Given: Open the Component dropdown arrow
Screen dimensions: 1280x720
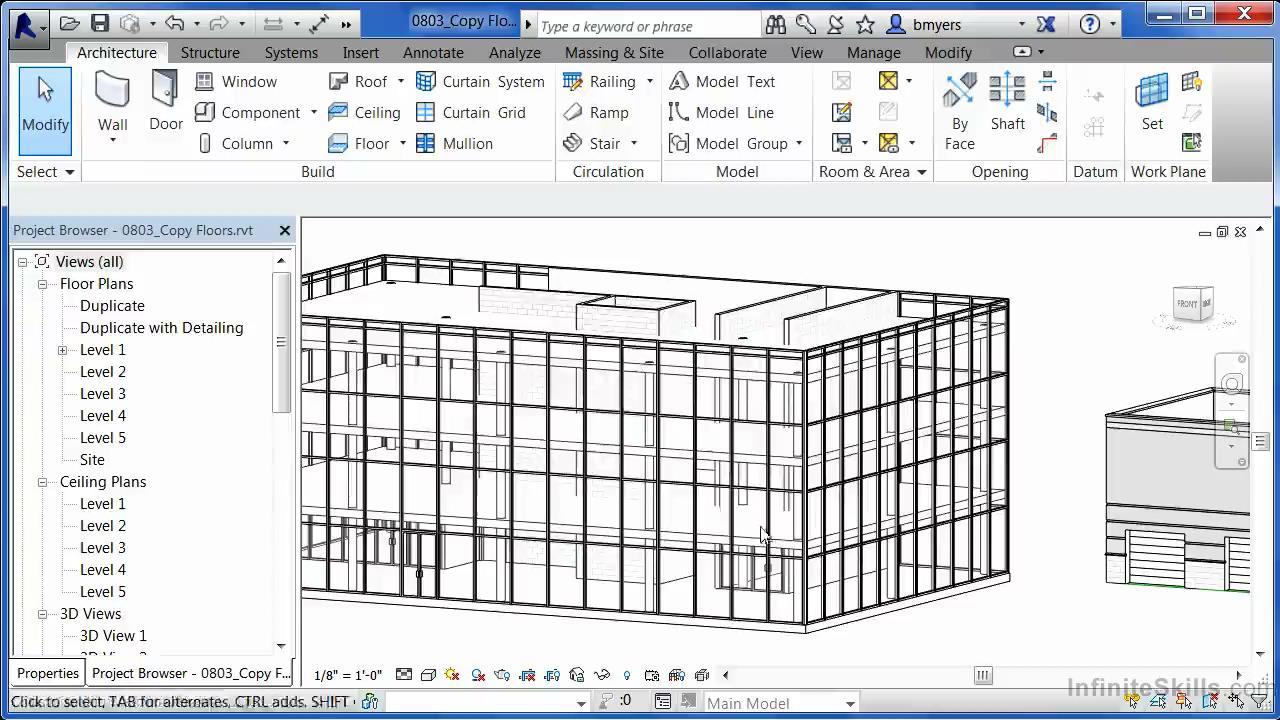Looking at the screenshot, I should [313, 113].
